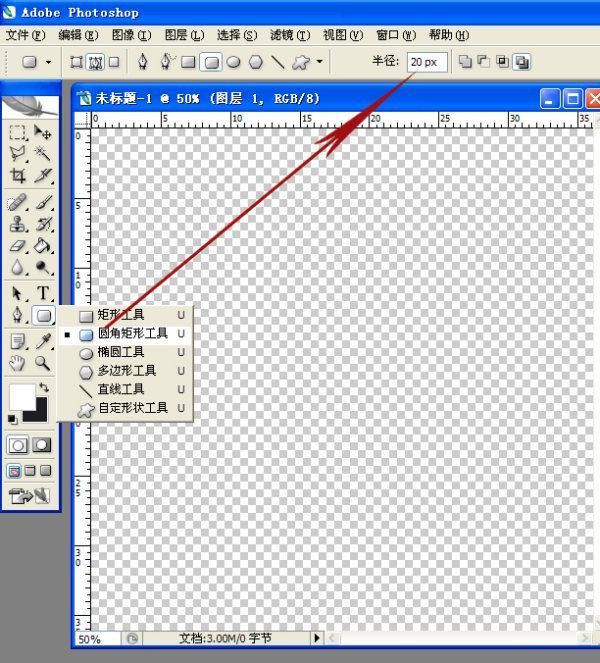Choose 多边形工具 from the flyout
The width and height of the screenshot is (600, 663).
pos(125,371)
